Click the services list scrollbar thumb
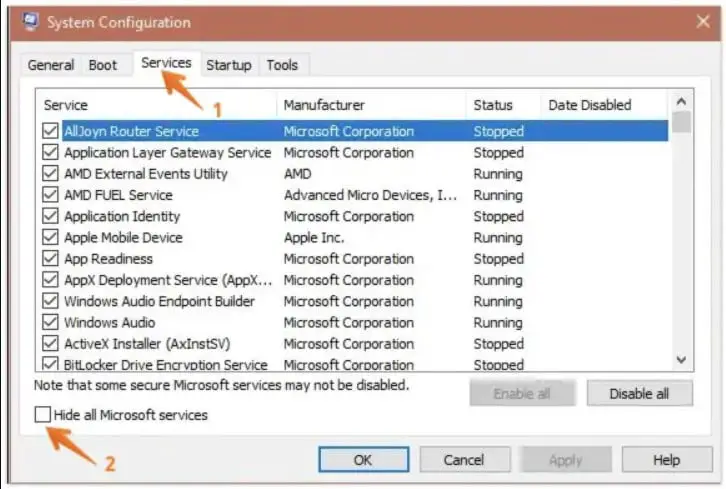The width and height of the screenshot is (726, 489). [x=681, y=122]
